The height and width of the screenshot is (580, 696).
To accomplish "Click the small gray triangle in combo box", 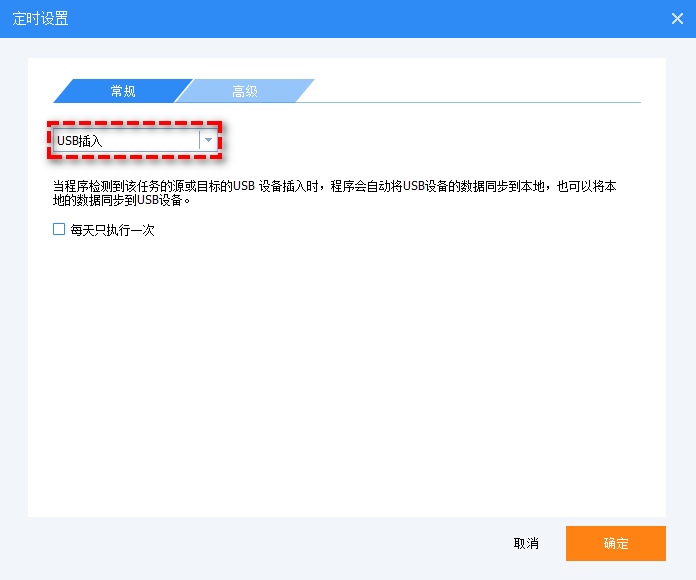I will click(x=208, y=141).
